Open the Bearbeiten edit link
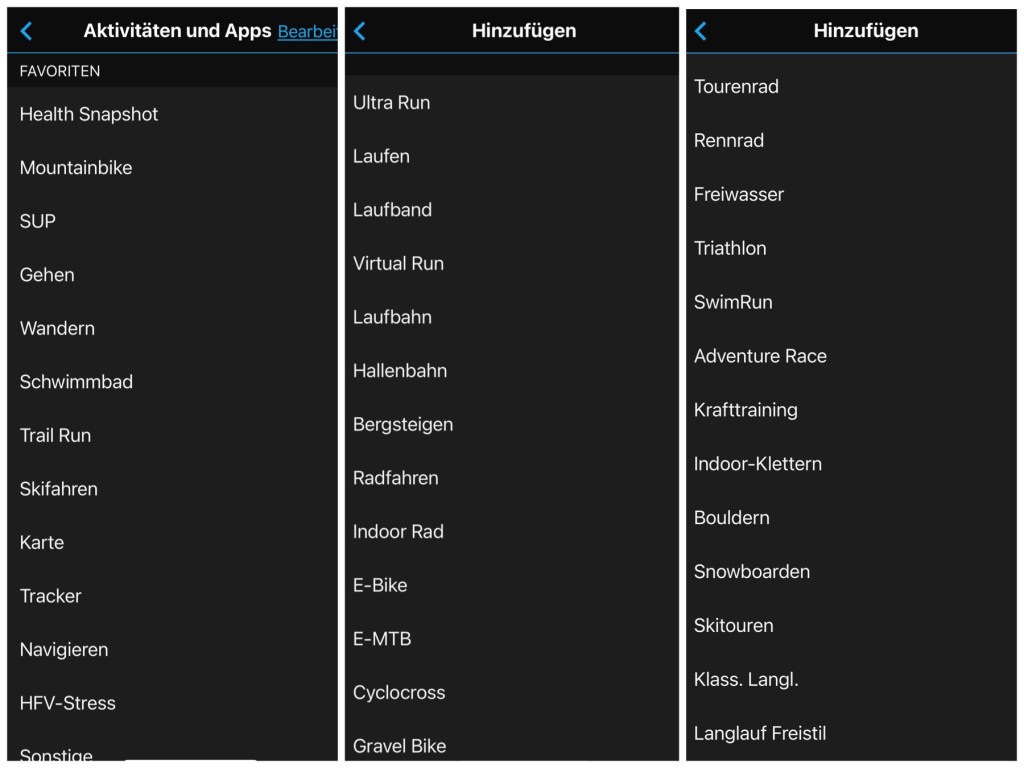The height and width of the screenshot is (768, 1024). (x=307, y=32)
